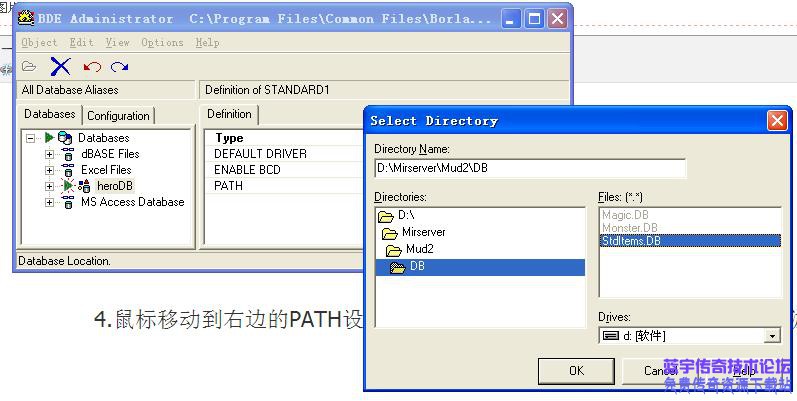797x401 pixels.
Task: Click the Directory Name text field
Action: [529, 168]
